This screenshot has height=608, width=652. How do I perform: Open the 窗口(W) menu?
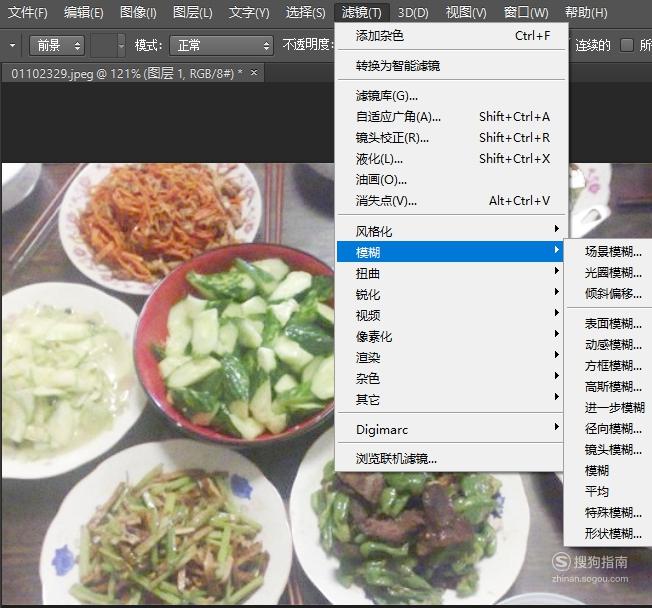tap(526, 13)
